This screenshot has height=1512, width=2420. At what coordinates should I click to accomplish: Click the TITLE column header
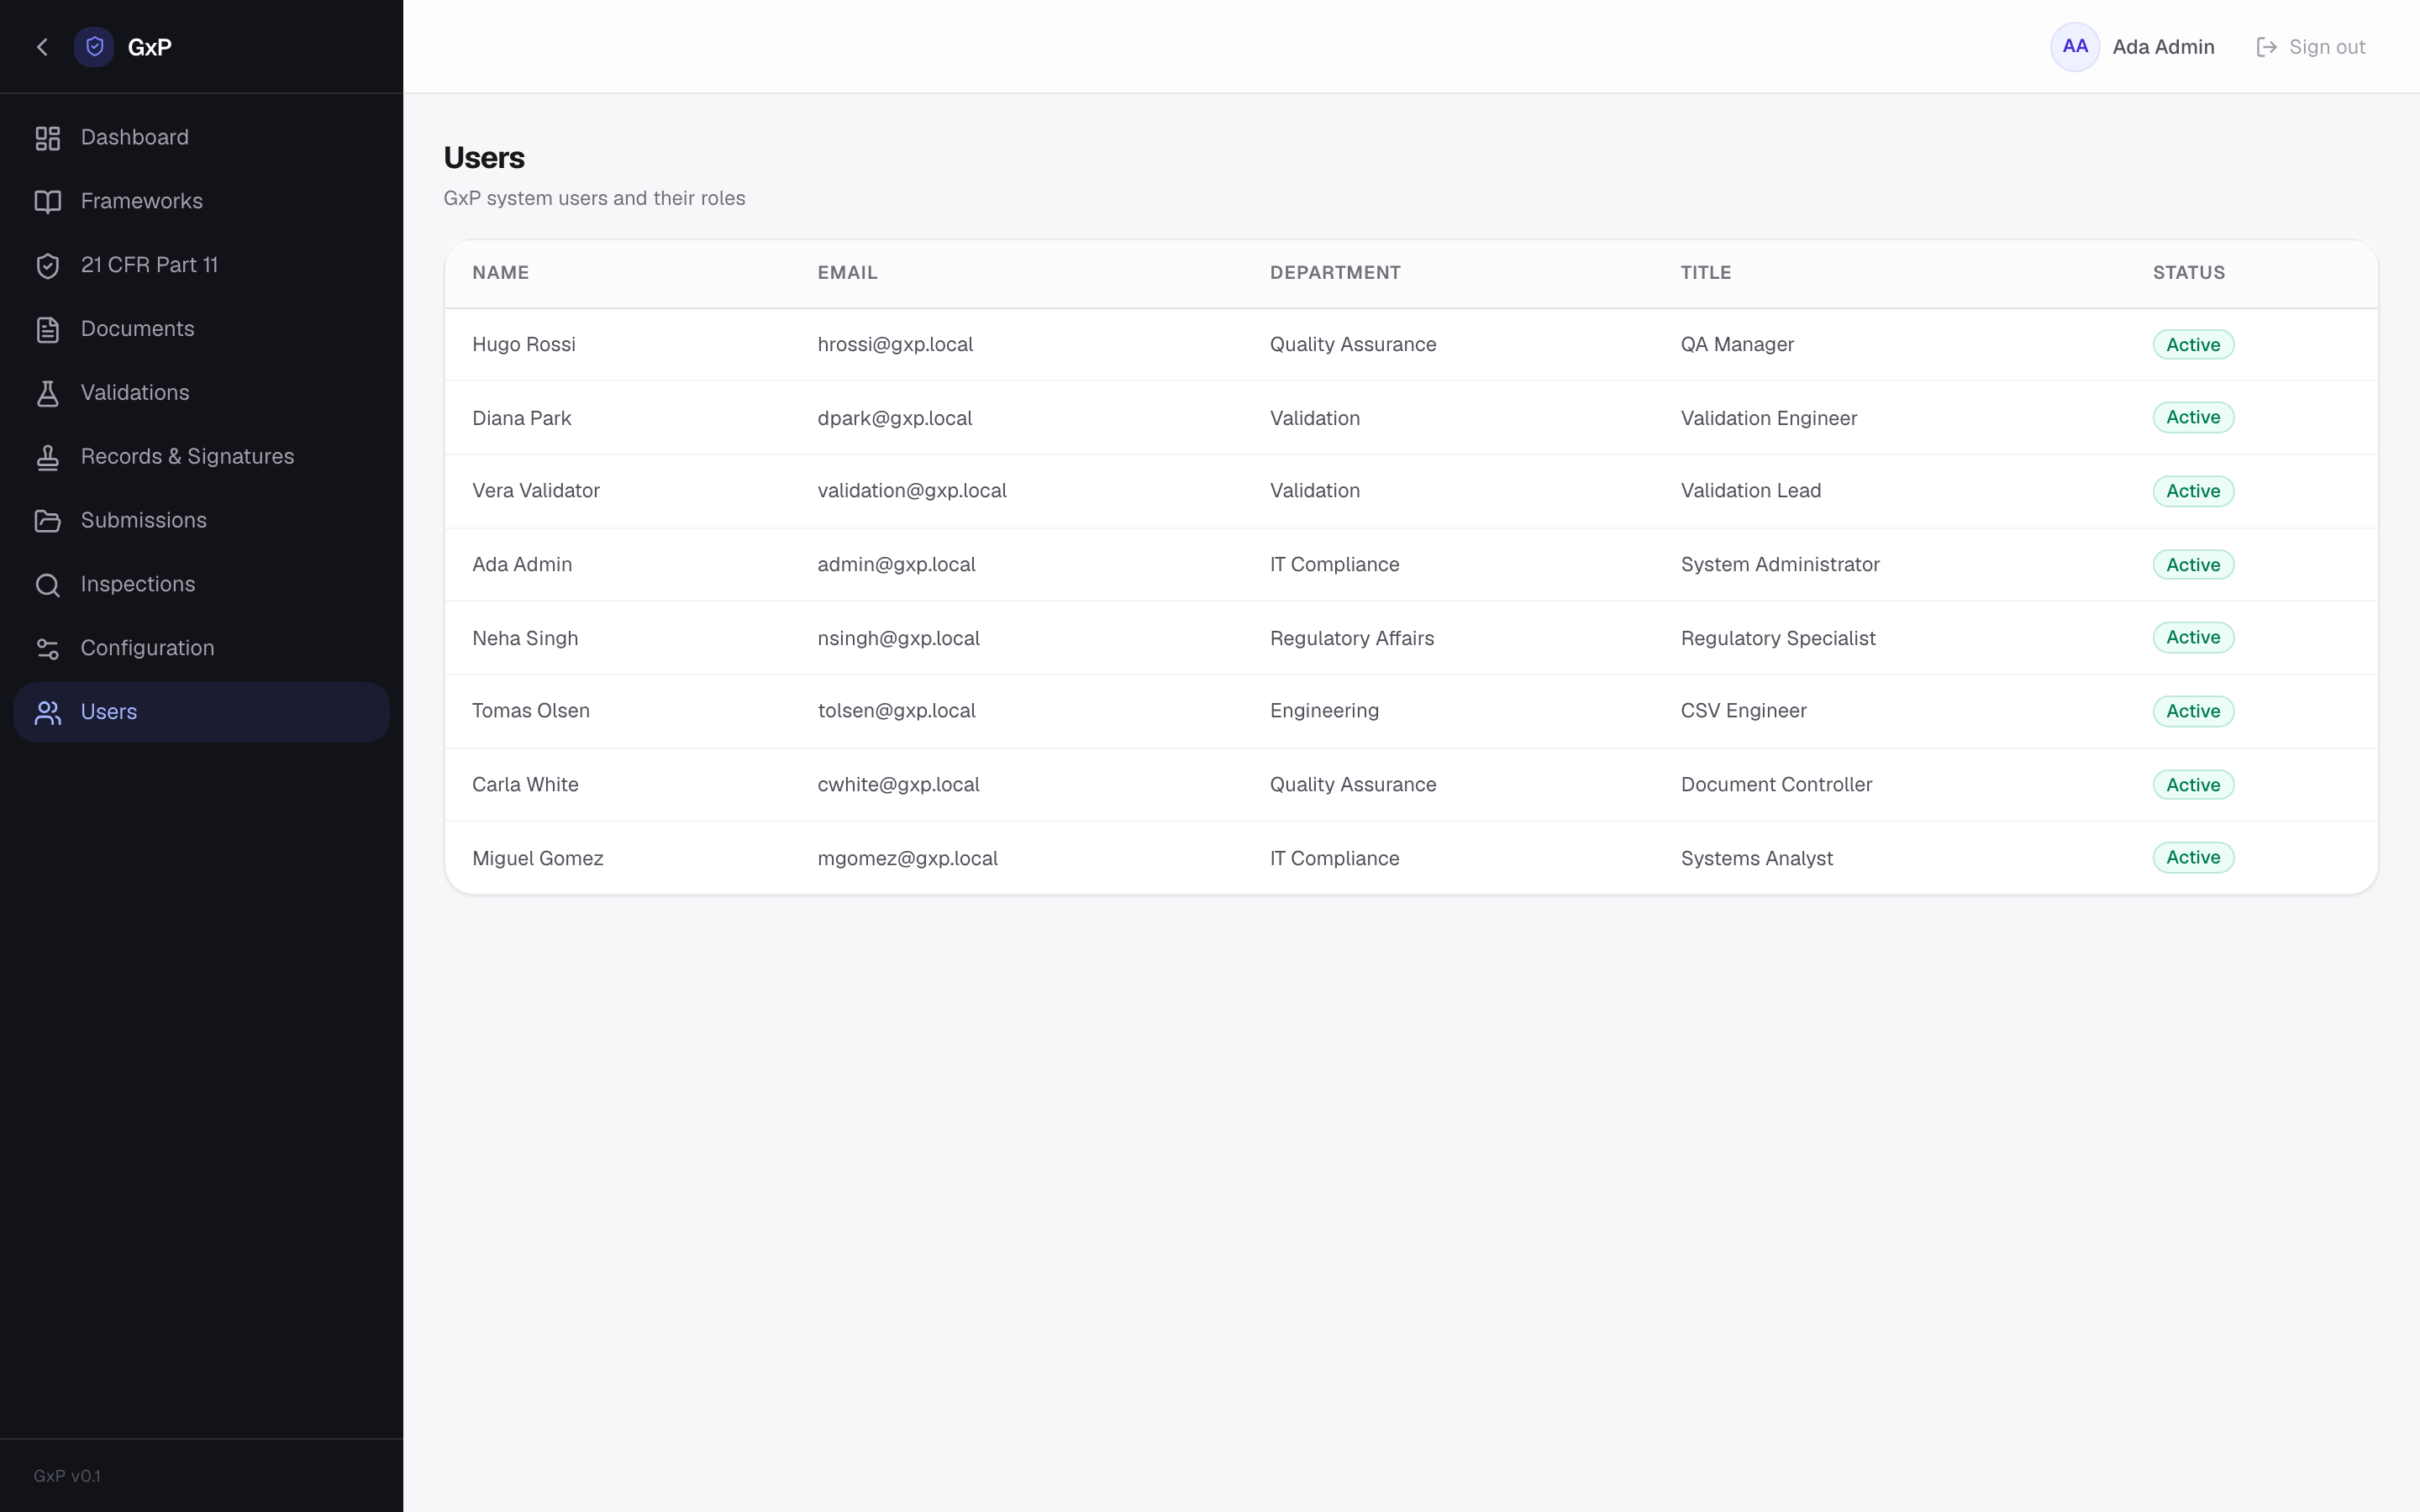point(1706,273)
